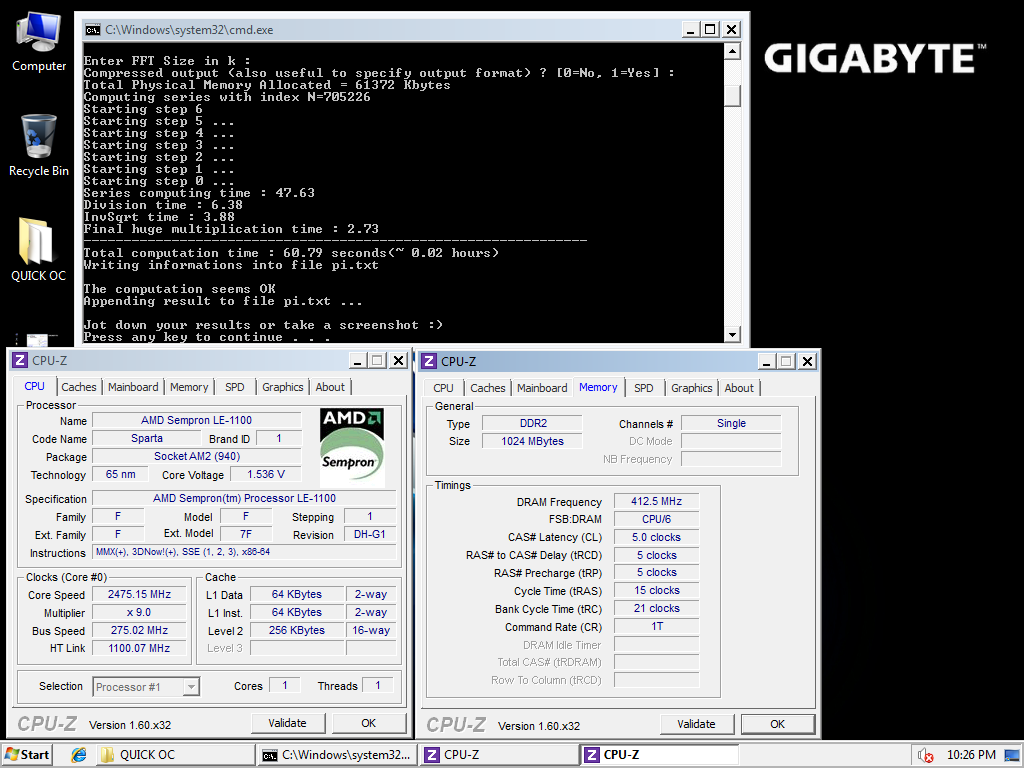This screenshot has height=768, width=1024.
Task: Click the cmd window scrollbar thumb
Action: (x=733, y=96)
